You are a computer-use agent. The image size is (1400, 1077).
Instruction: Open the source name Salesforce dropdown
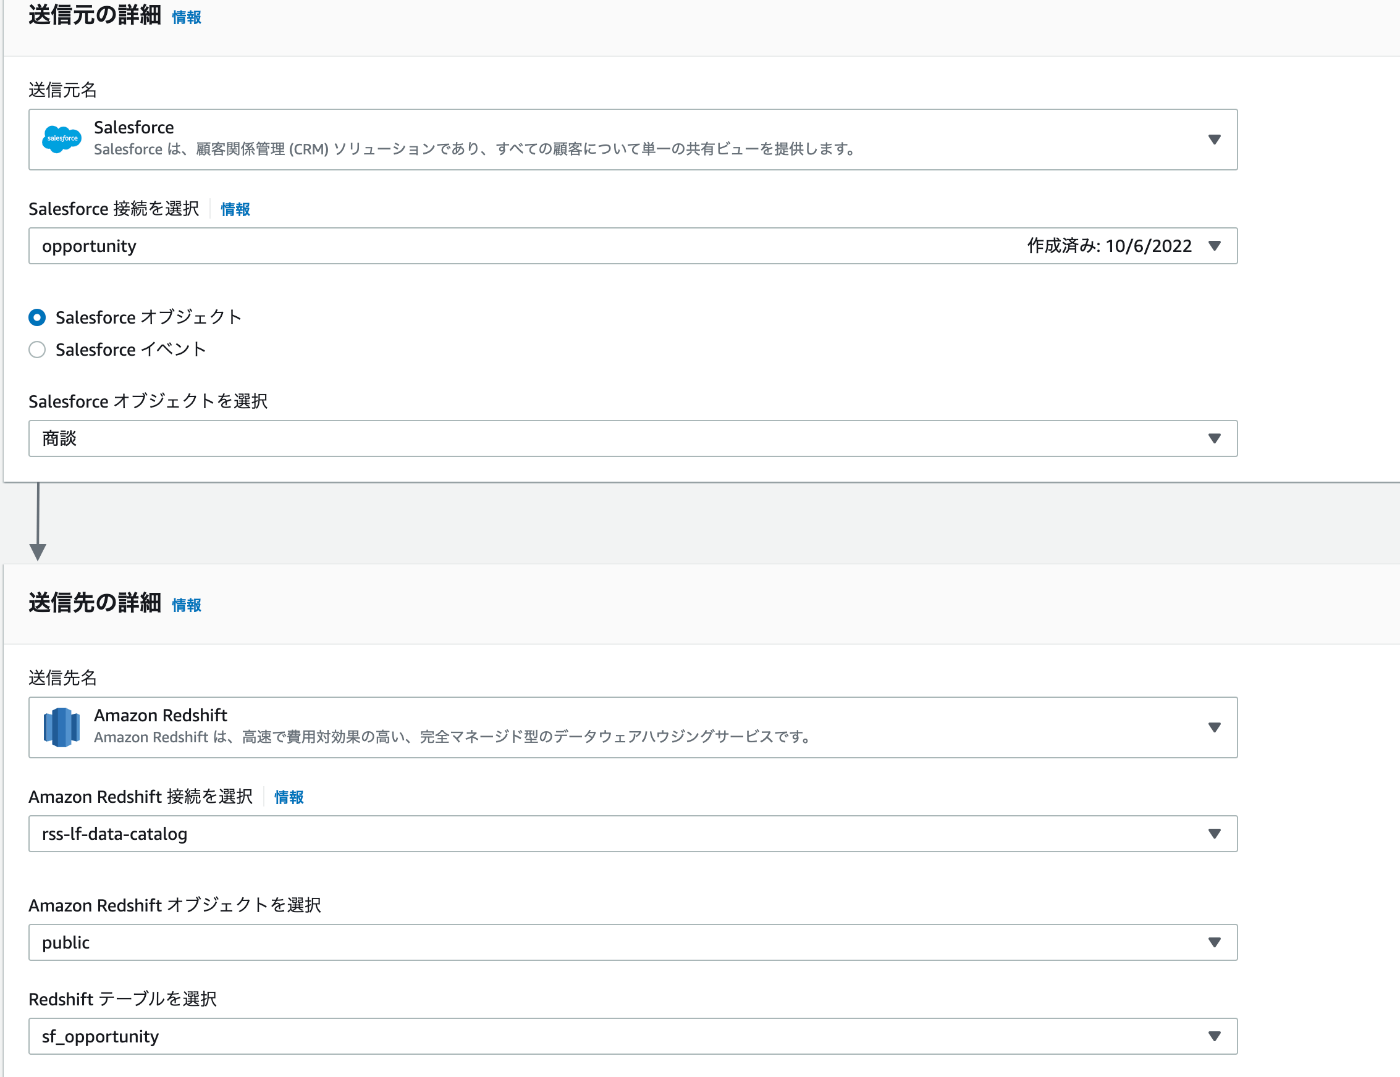coord(633,139)
